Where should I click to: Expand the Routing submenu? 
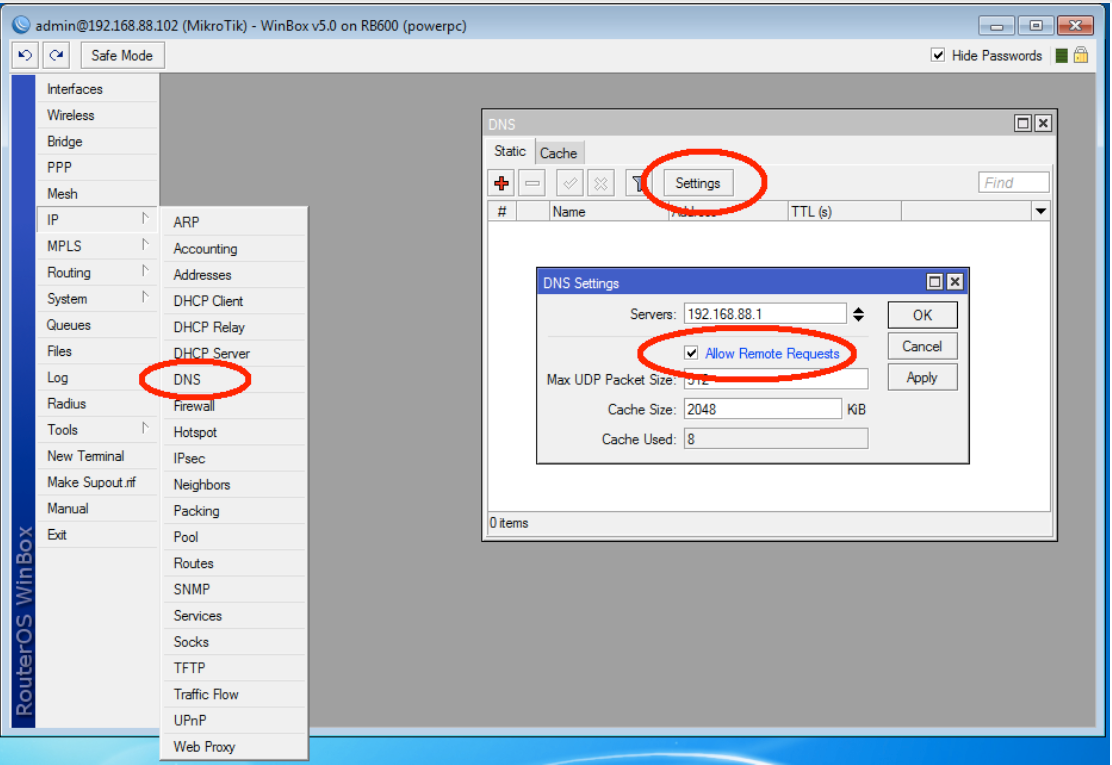(x=97, y=272)
